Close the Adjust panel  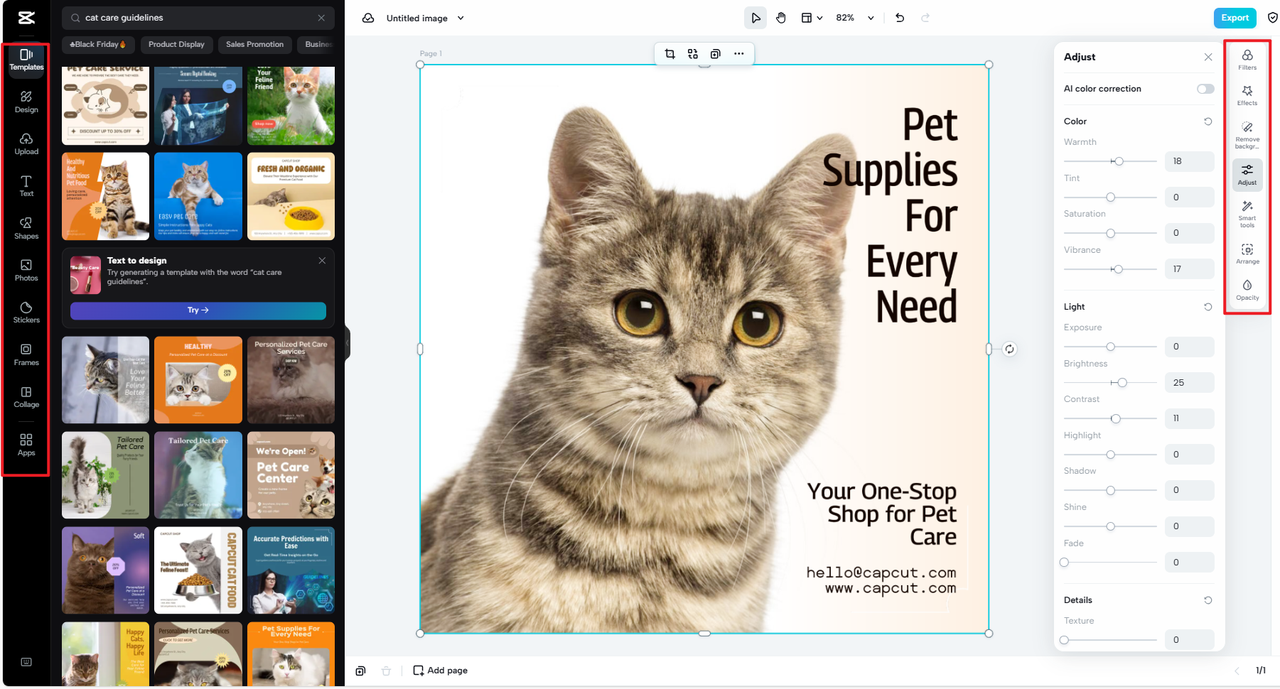1208,57
